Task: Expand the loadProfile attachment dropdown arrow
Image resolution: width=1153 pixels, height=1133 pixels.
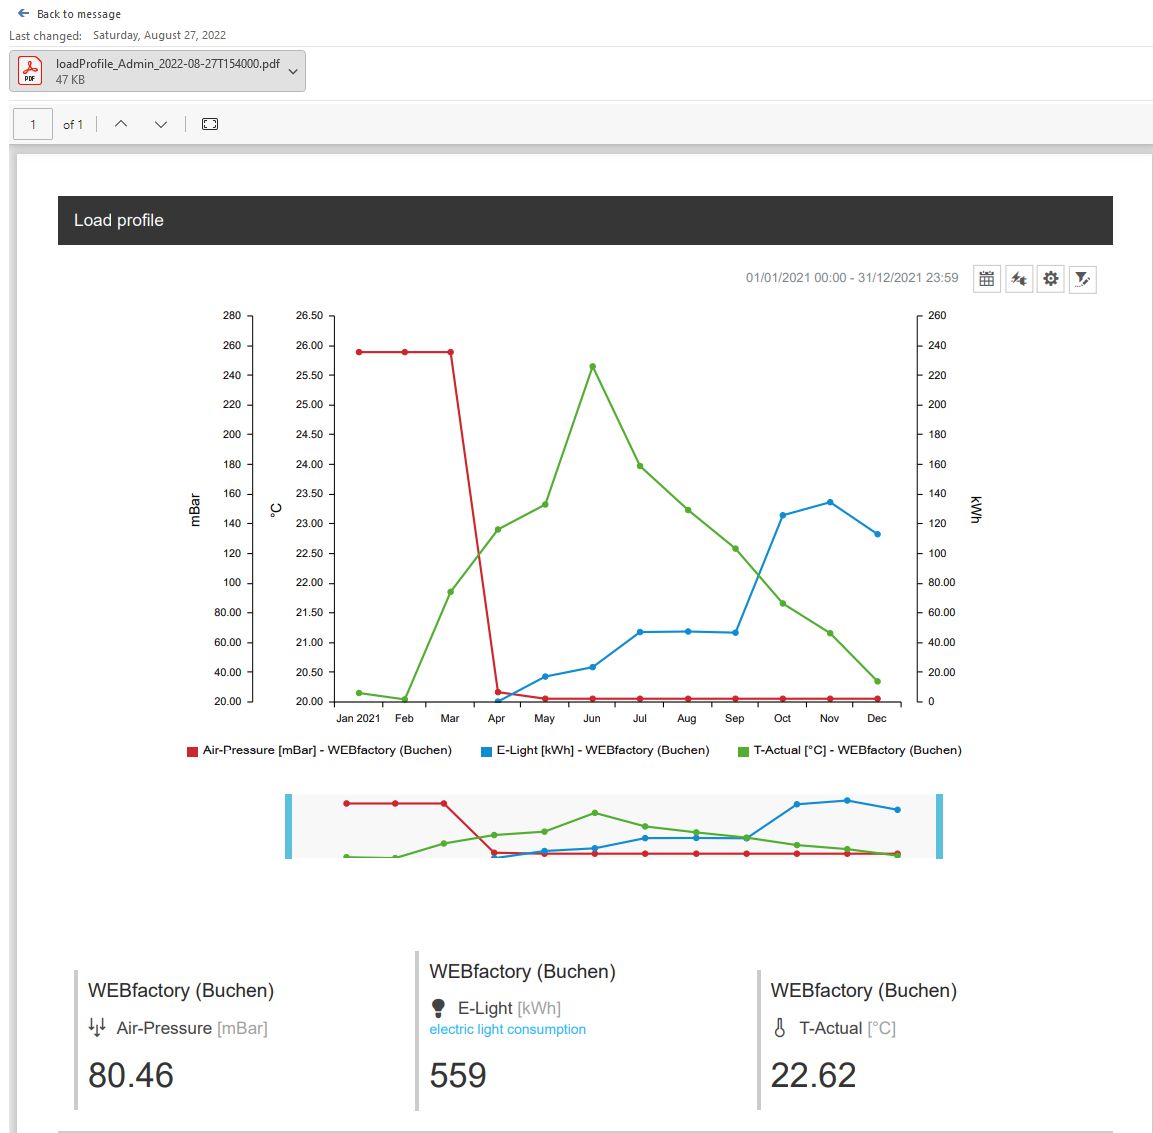Action: [x=293, y=72]
